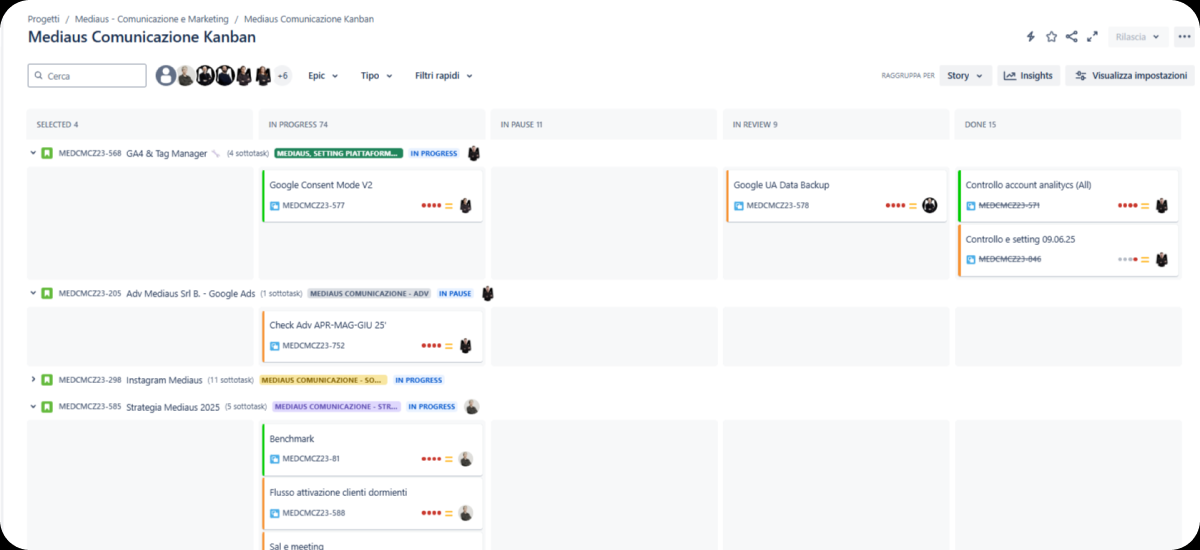
Task: Click the IN PAUSE status badge on Adv Mediaus story
Action: coord(455,294)
